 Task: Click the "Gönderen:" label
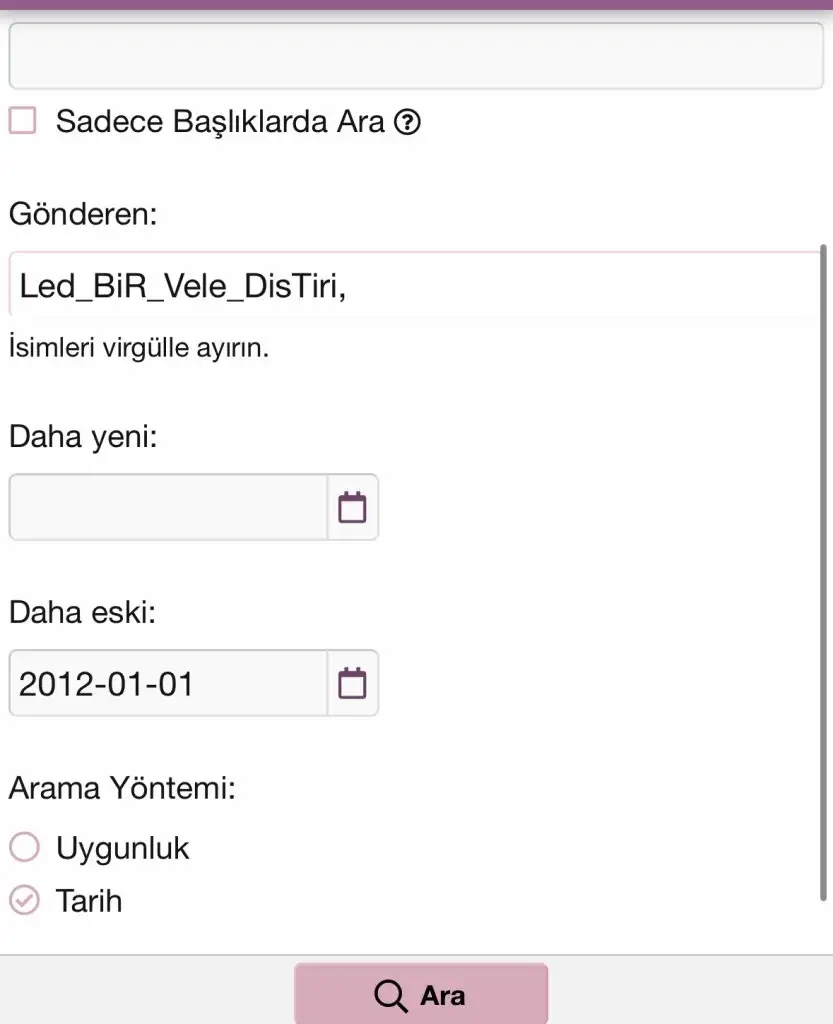[x=83, y=213]
